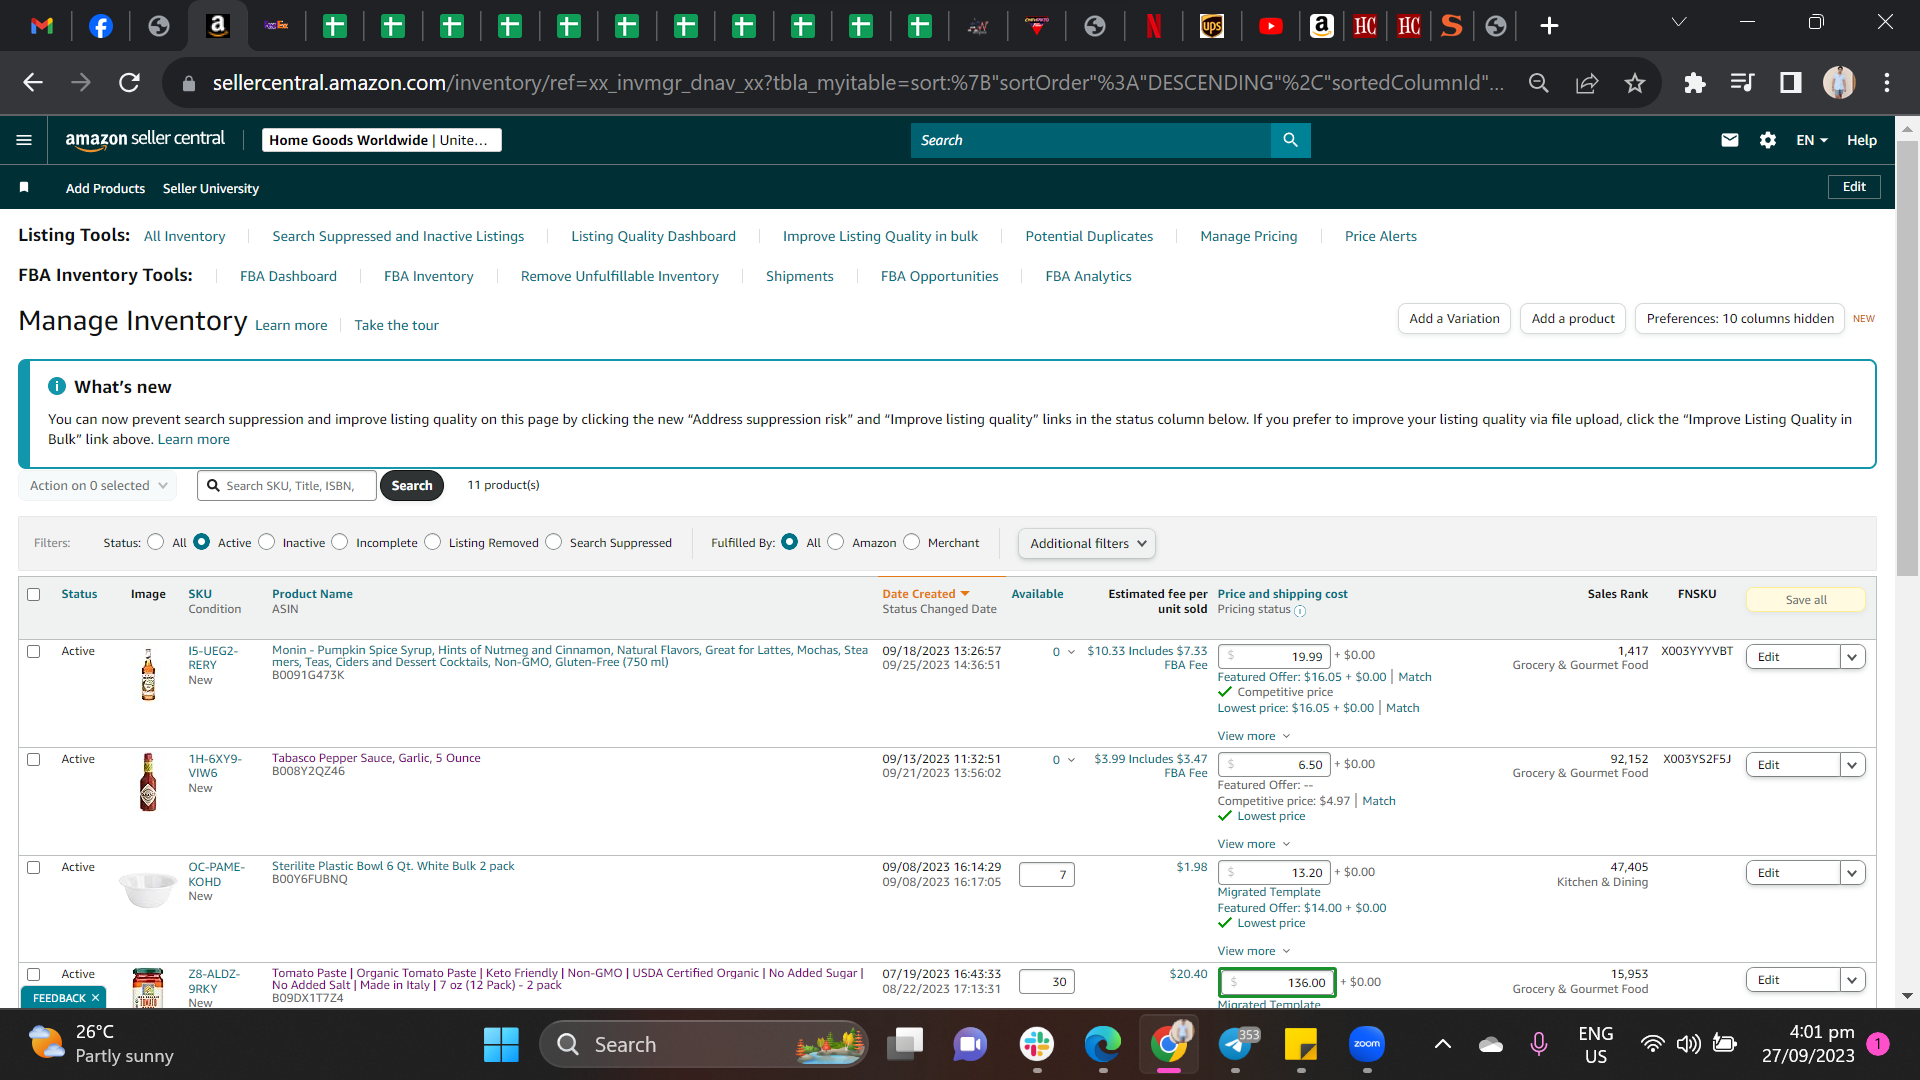
Task: Select the Inactive status filter
Action: 266,542
